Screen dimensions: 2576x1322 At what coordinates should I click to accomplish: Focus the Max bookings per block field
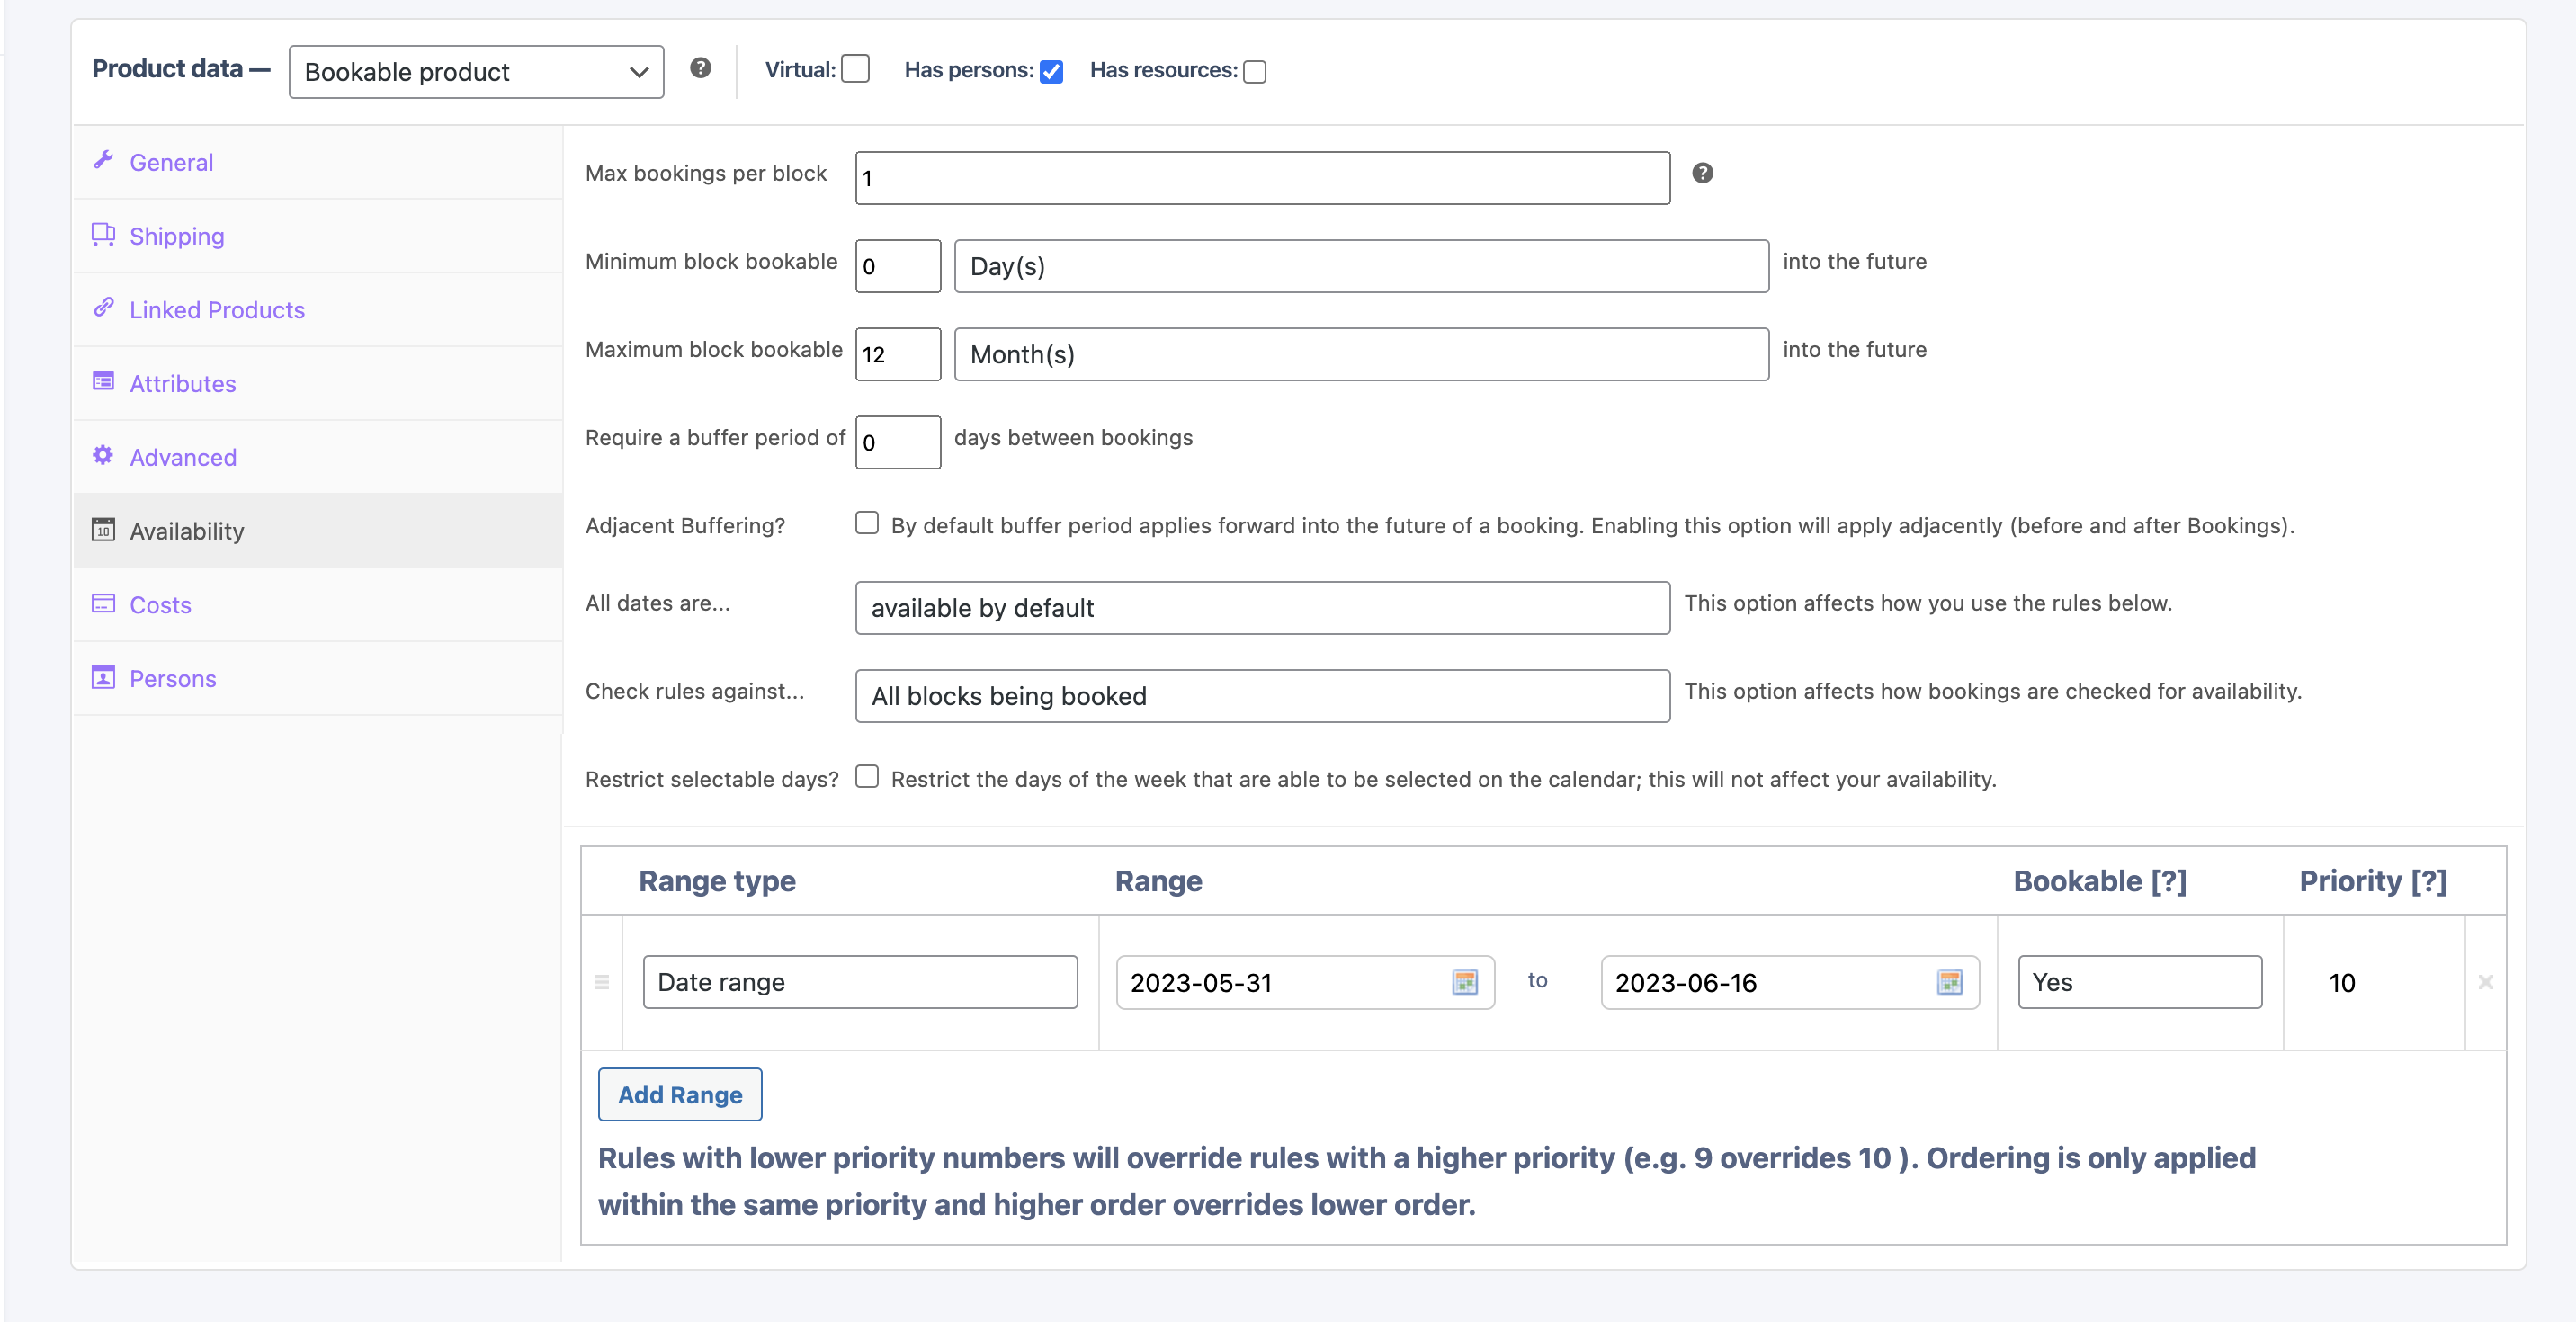(x=1262, y=178)
